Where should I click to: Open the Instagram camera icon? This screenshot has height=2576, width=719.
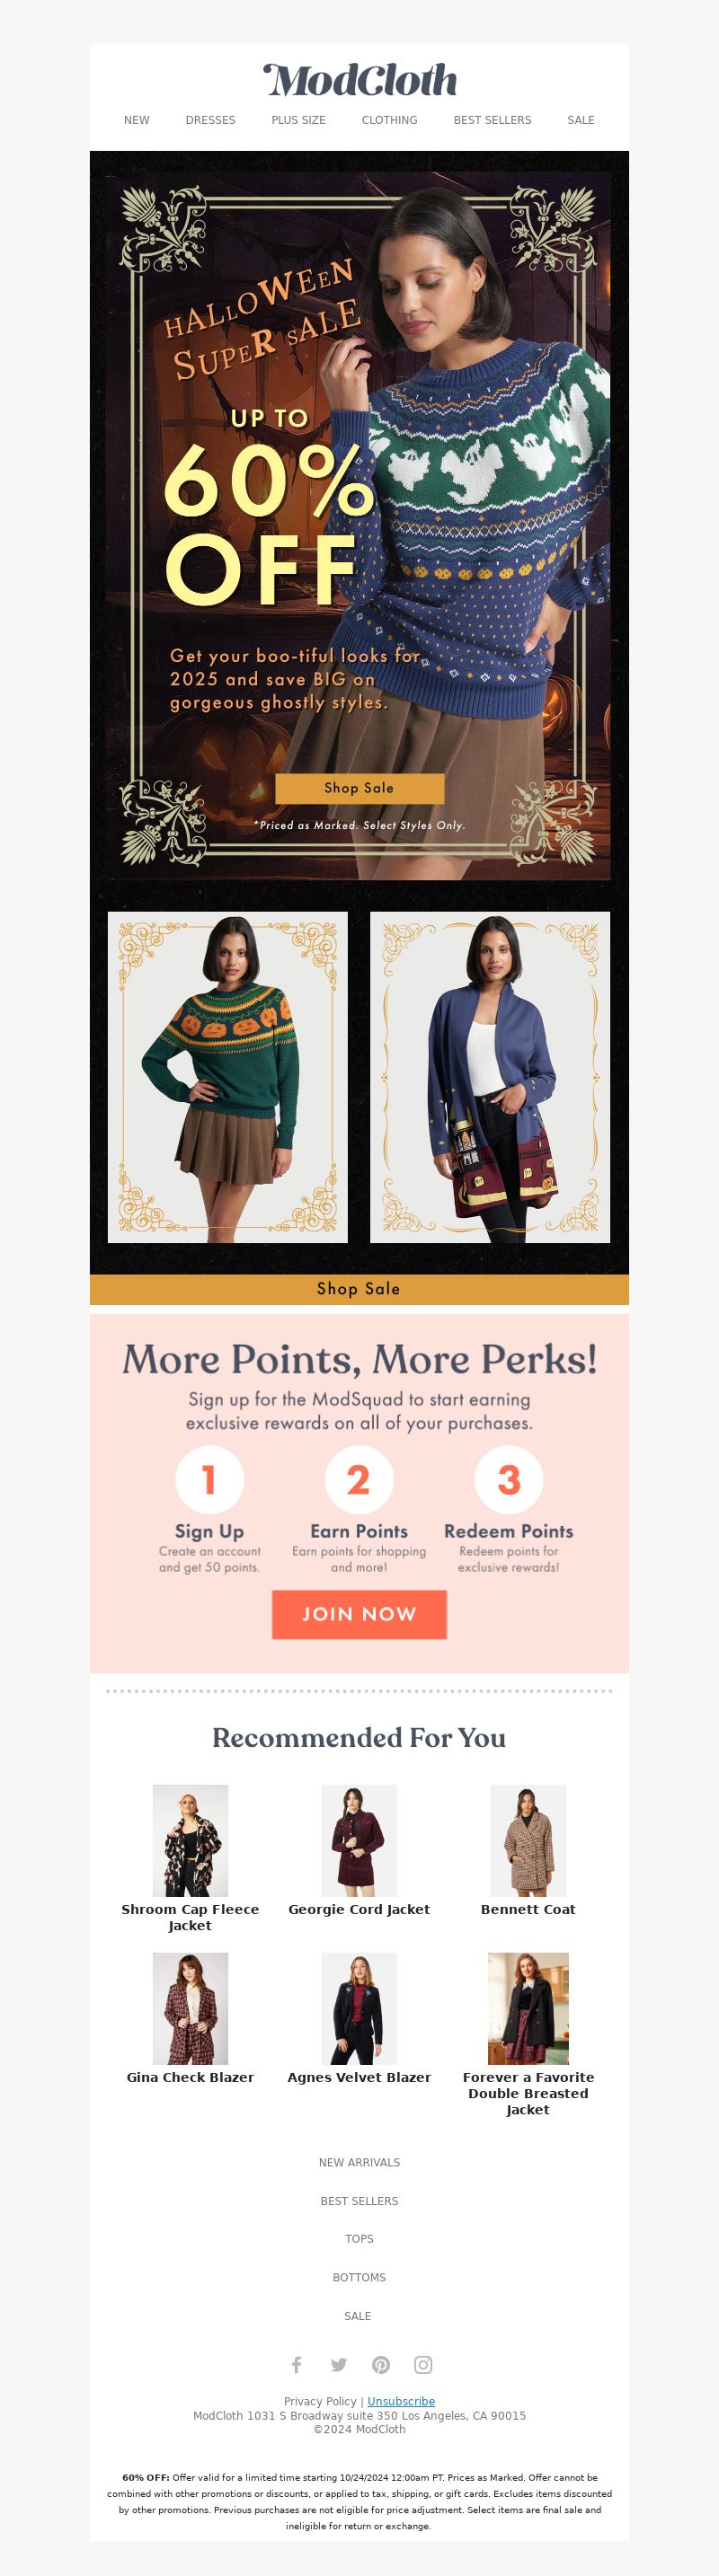[423, 2364]
